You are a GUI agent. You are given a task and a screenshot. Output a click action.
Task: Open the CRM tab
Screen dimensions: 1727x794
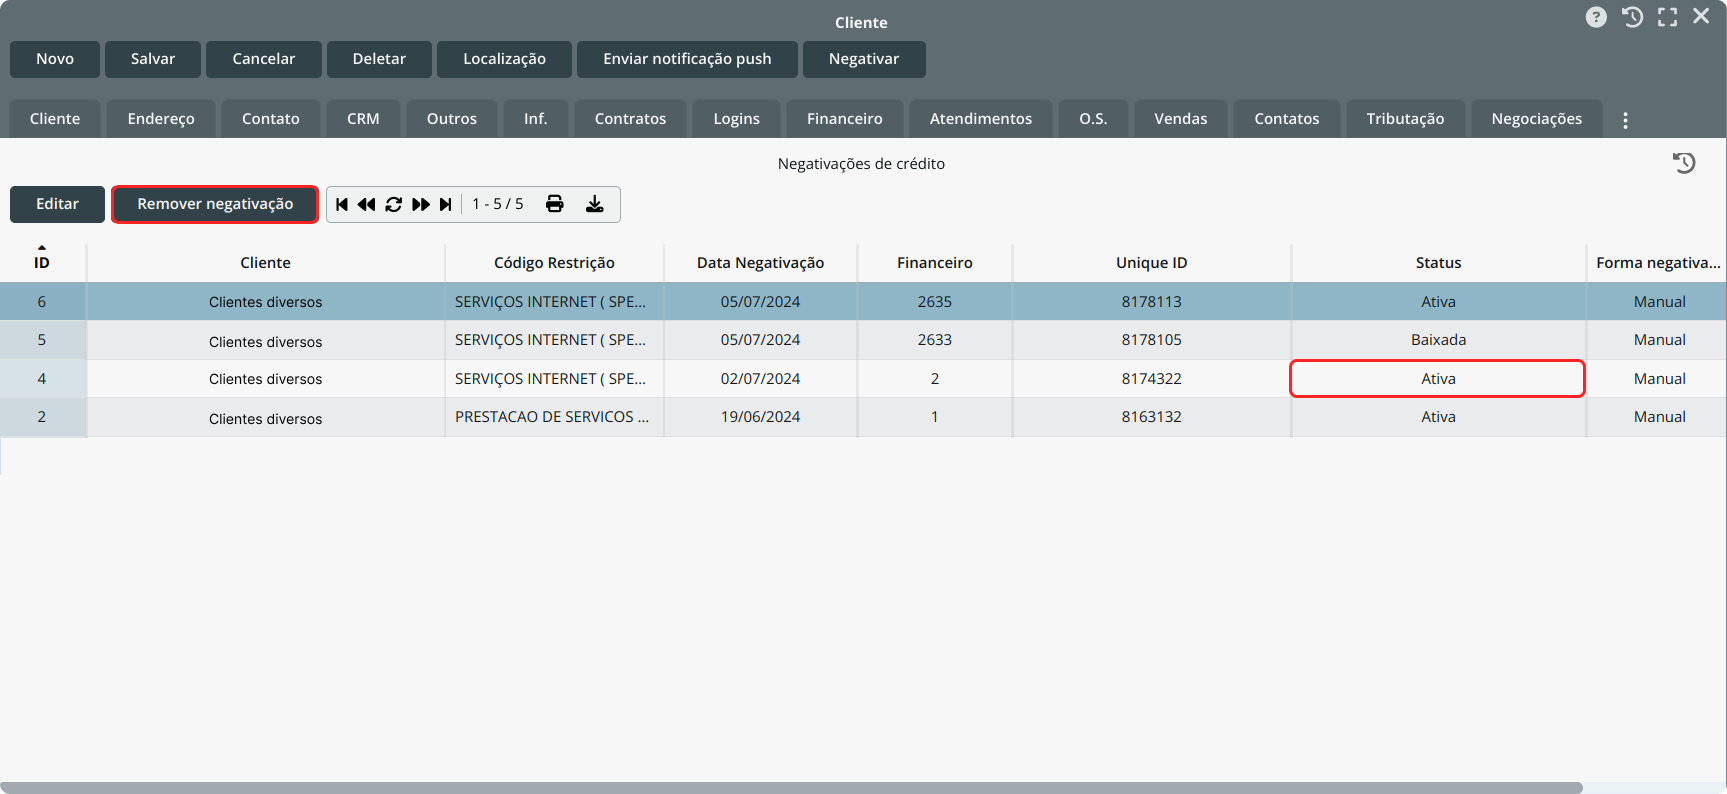coord(363,119)
